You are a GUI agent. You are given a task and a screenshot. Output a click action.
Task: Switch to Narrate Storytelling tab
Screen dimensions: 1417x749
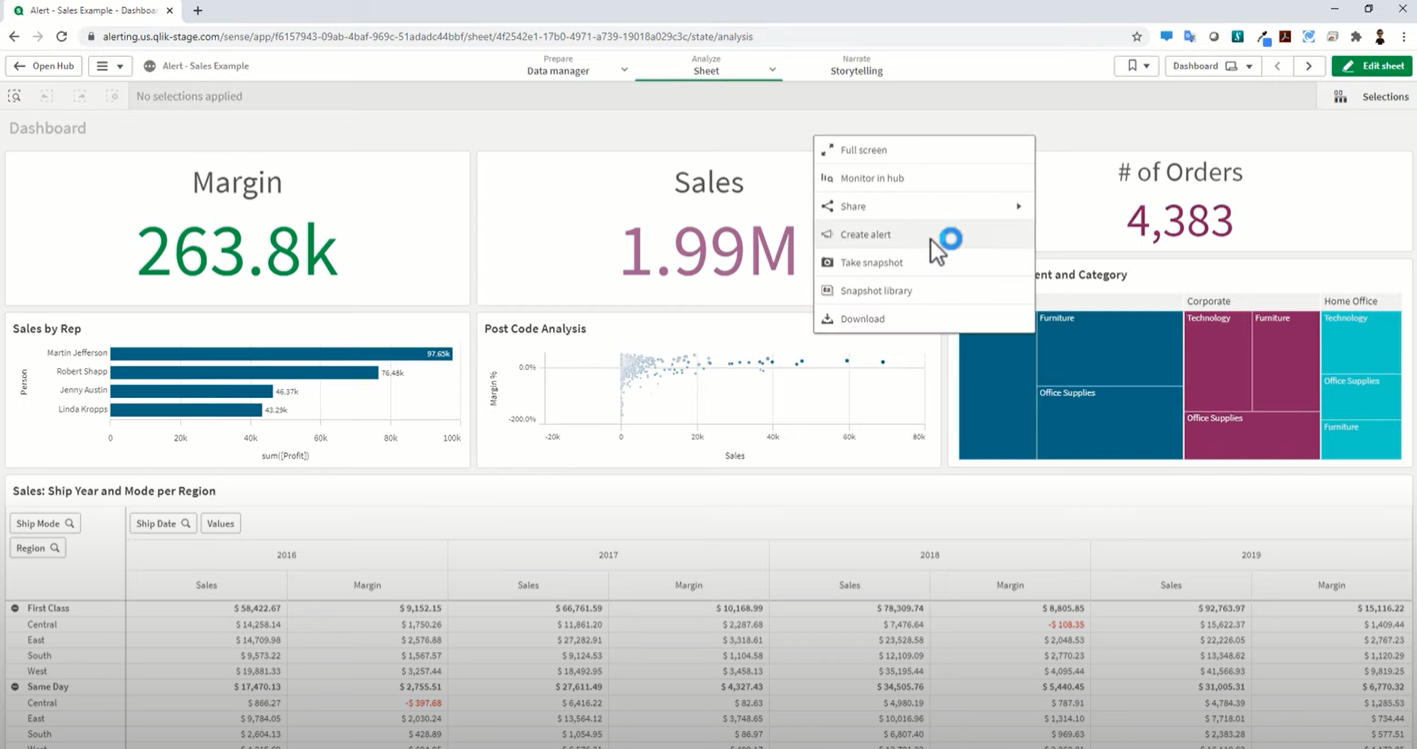tap(856, 66)
